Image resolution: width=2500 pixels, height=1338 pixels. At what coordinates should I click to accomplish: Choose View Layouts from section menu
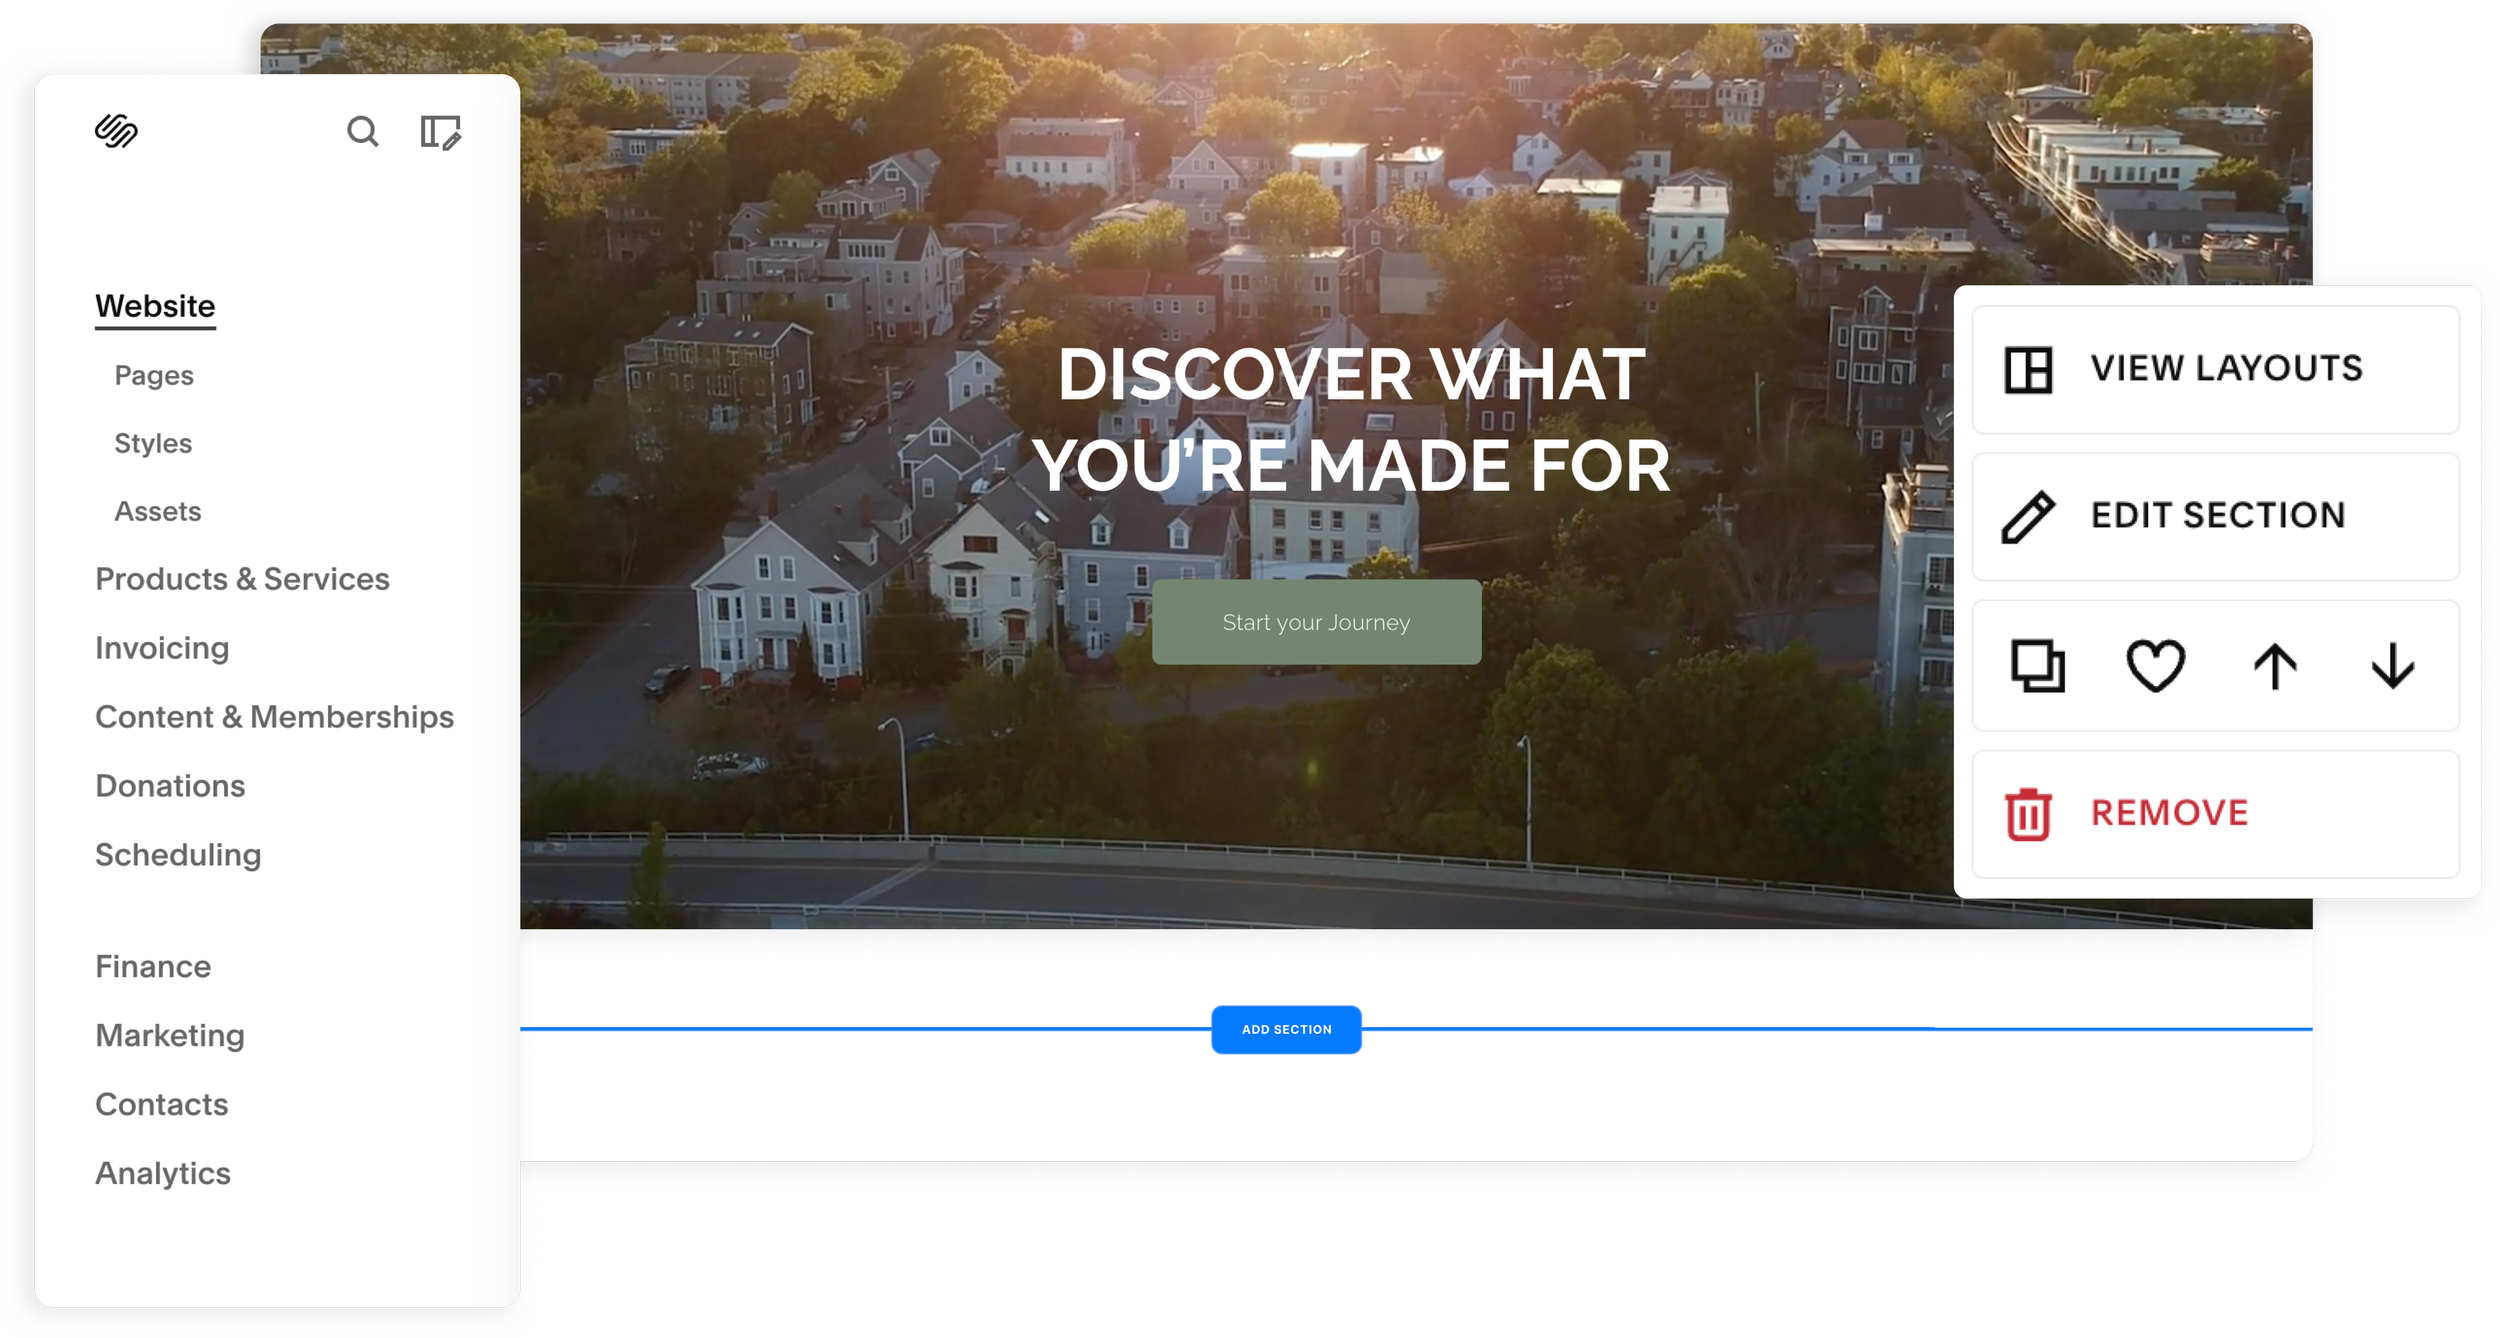point(2226,369)
